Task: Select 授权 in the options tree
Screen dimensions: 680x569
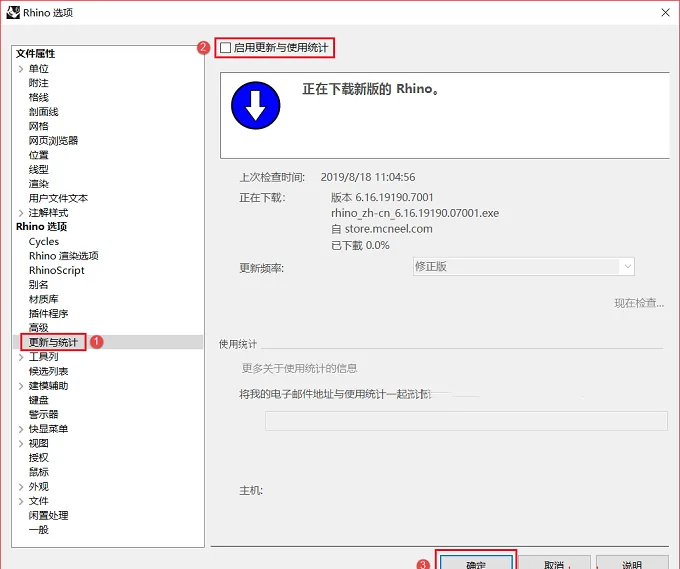Action: pos(39,458)
